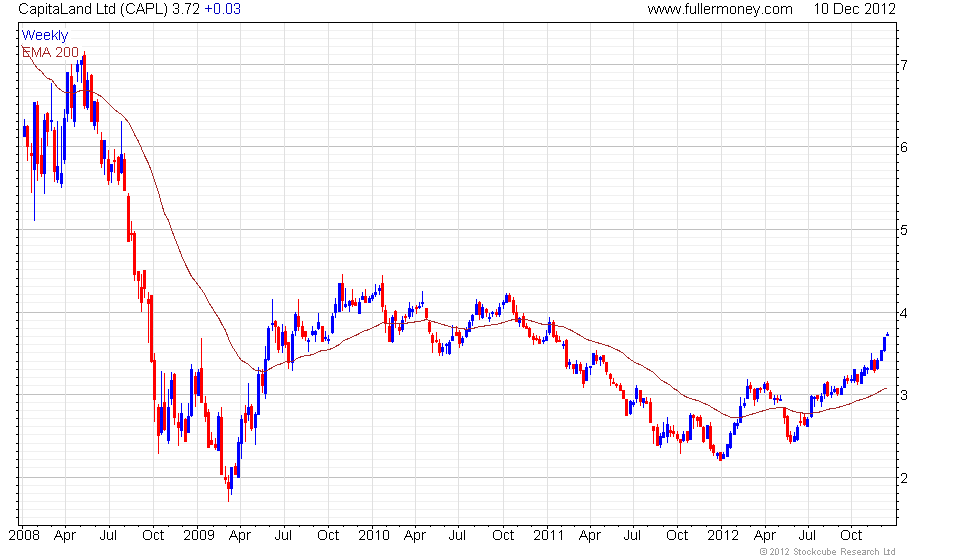
Task: Click the price axis label 2
Action: click(x=904, y=478)
